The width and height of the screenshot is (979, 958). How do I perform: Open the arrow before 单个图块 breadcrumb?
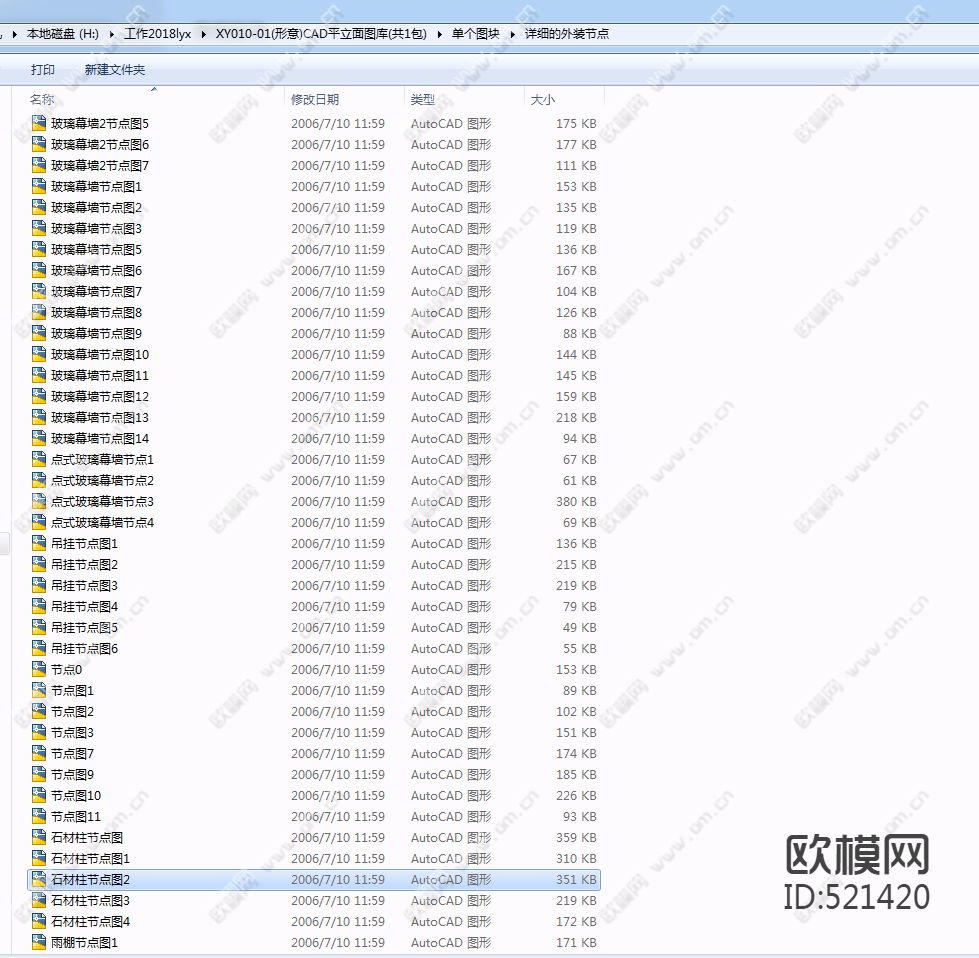coord(440,34)
